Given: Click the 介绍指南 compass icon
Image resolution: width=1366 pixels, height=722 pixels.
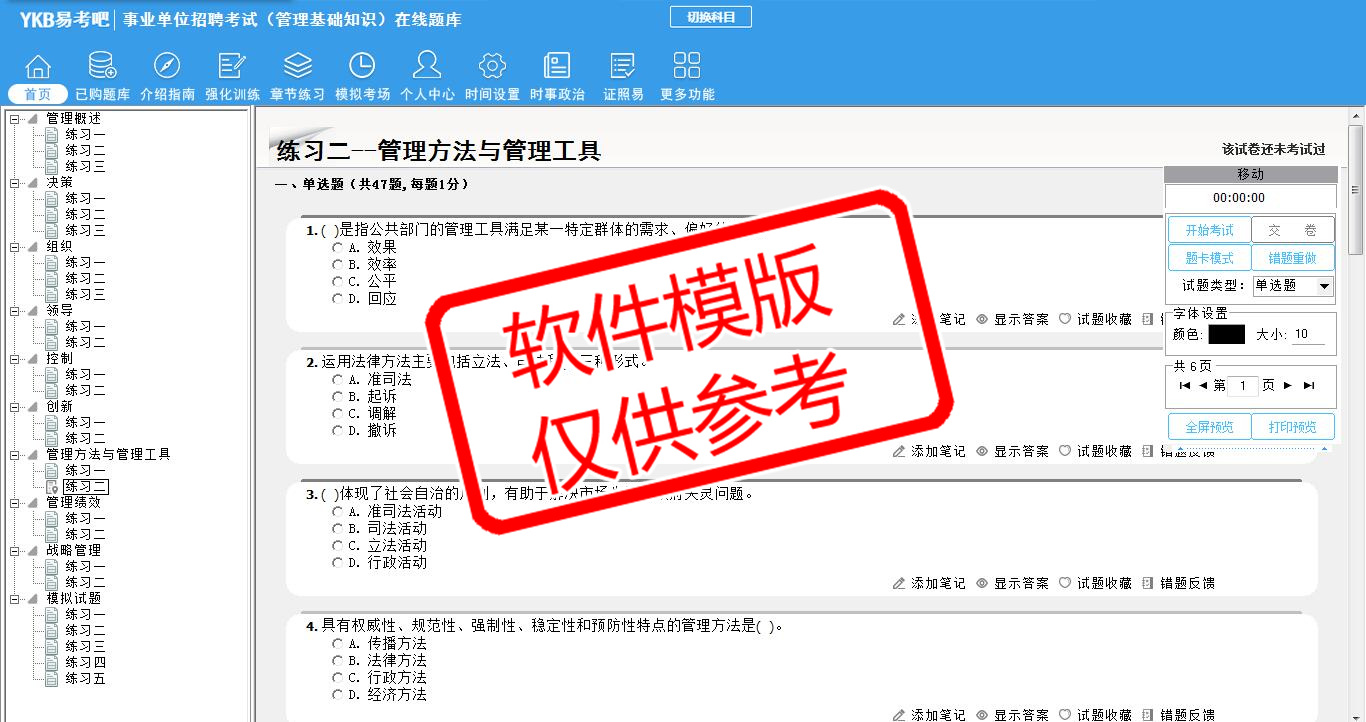Looking at the screenshot, I should 167,67.
